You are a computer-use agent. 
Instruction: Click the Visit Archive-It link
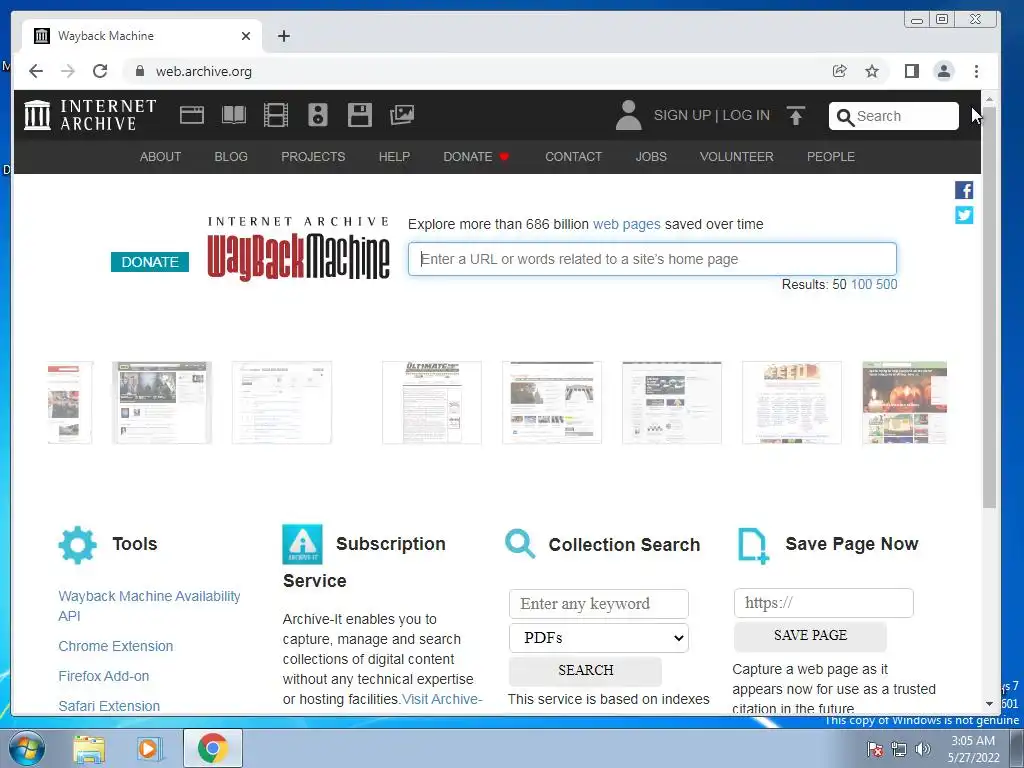click(x=442, y=699)
